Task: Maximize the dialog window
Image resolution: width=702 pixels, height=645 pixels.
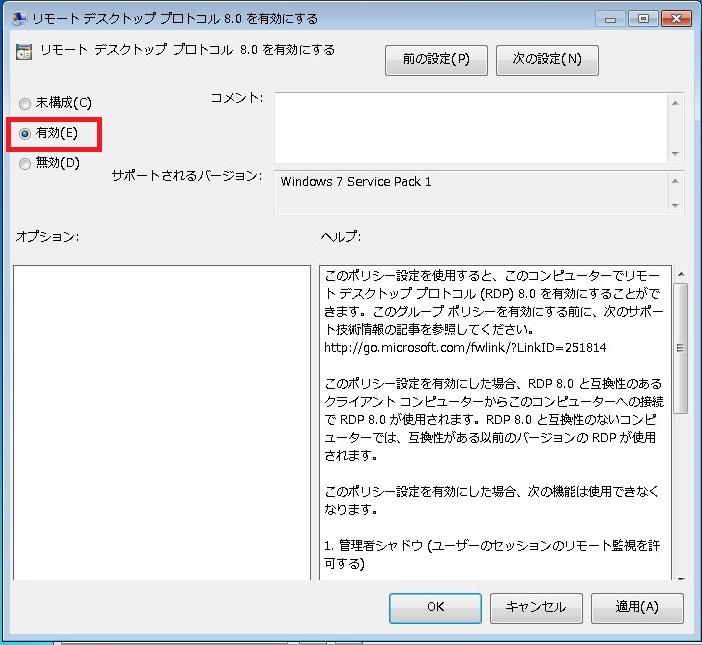Action: [642, 17]
